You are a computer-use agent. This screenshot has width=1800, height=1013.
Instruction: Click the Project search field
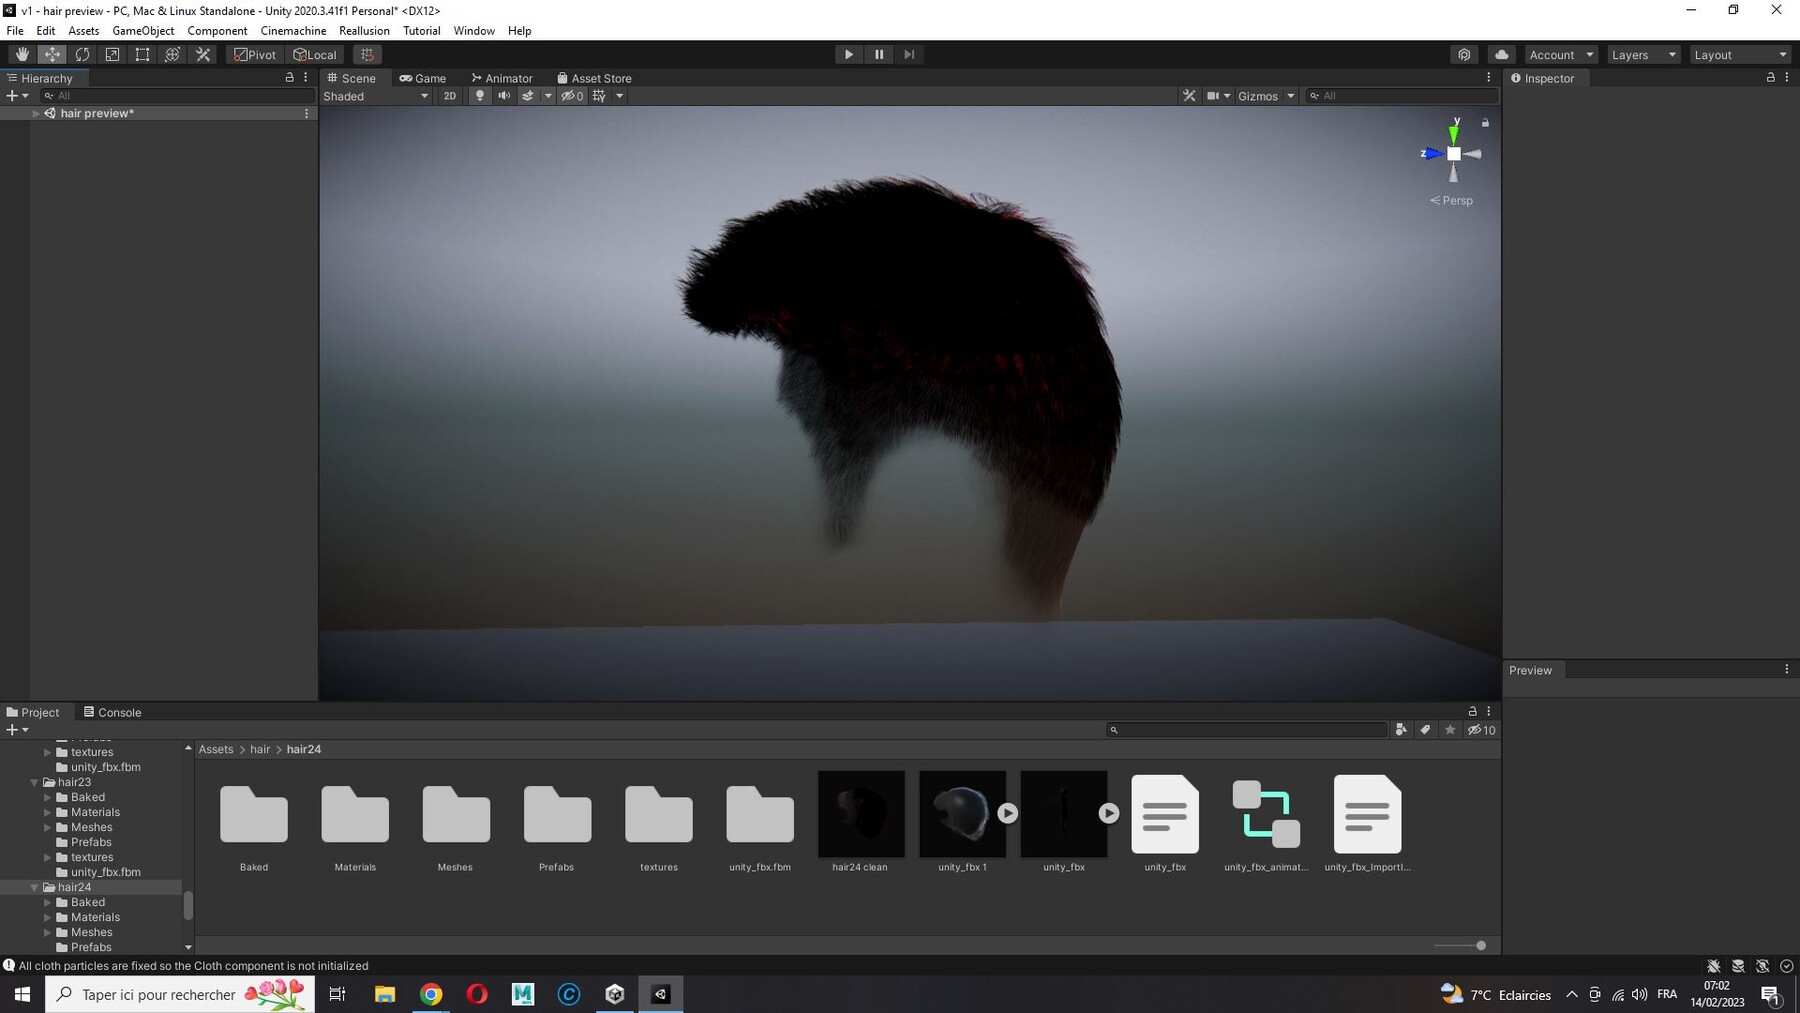tap(1246, 730)
